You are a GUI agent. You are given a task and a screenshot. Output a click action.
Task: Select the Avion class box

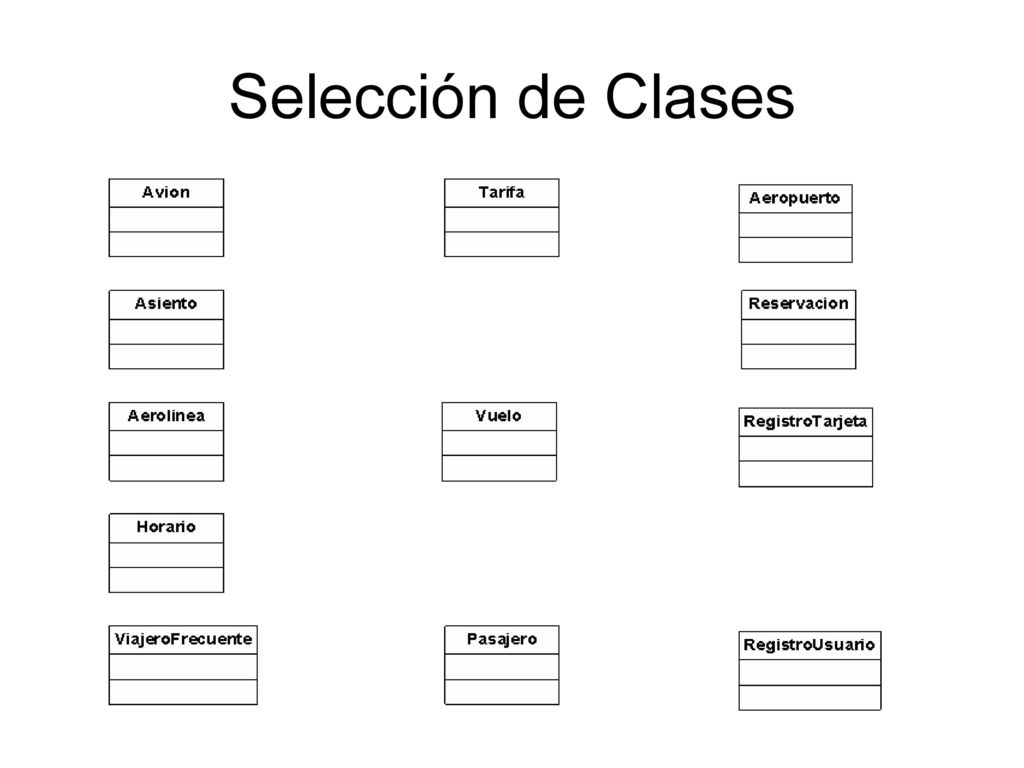[x=166, y=217]
